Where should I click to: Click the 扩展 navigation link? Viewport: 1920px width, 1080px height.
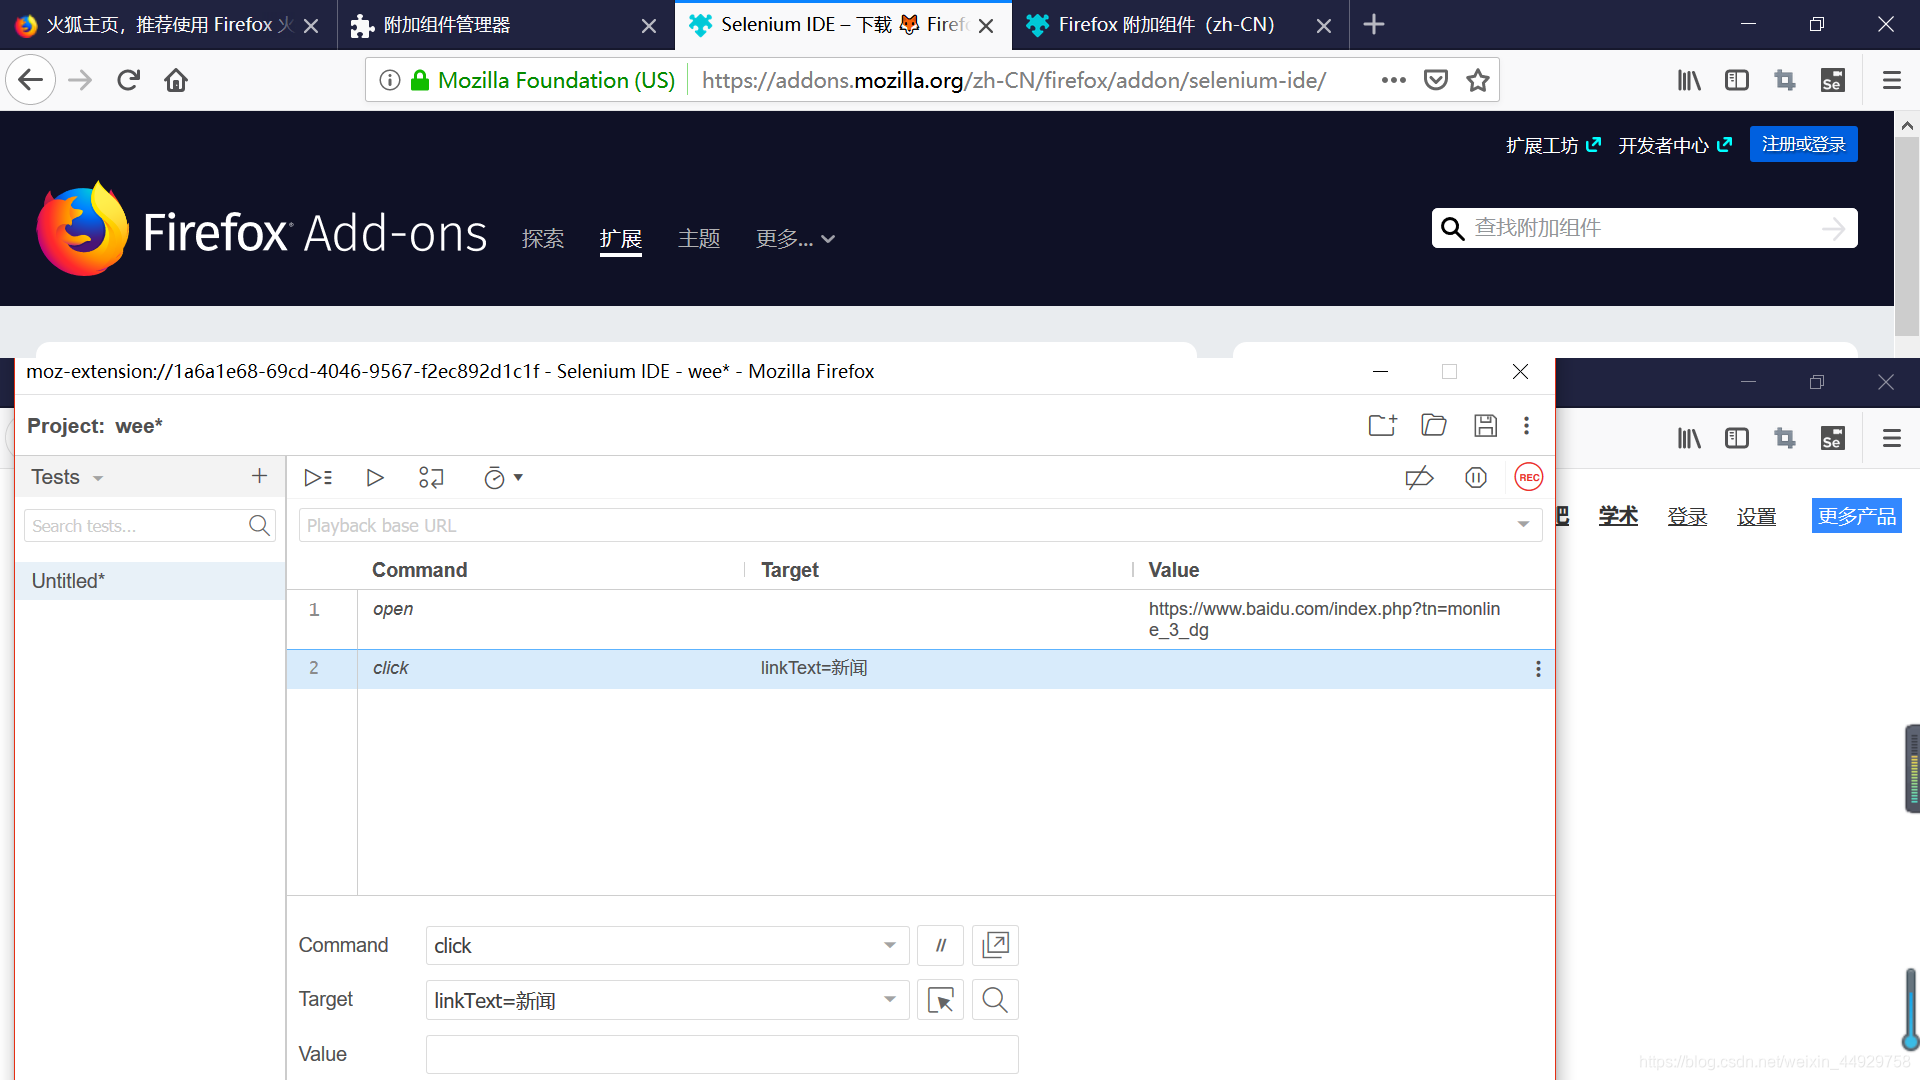tap(621, 239)
